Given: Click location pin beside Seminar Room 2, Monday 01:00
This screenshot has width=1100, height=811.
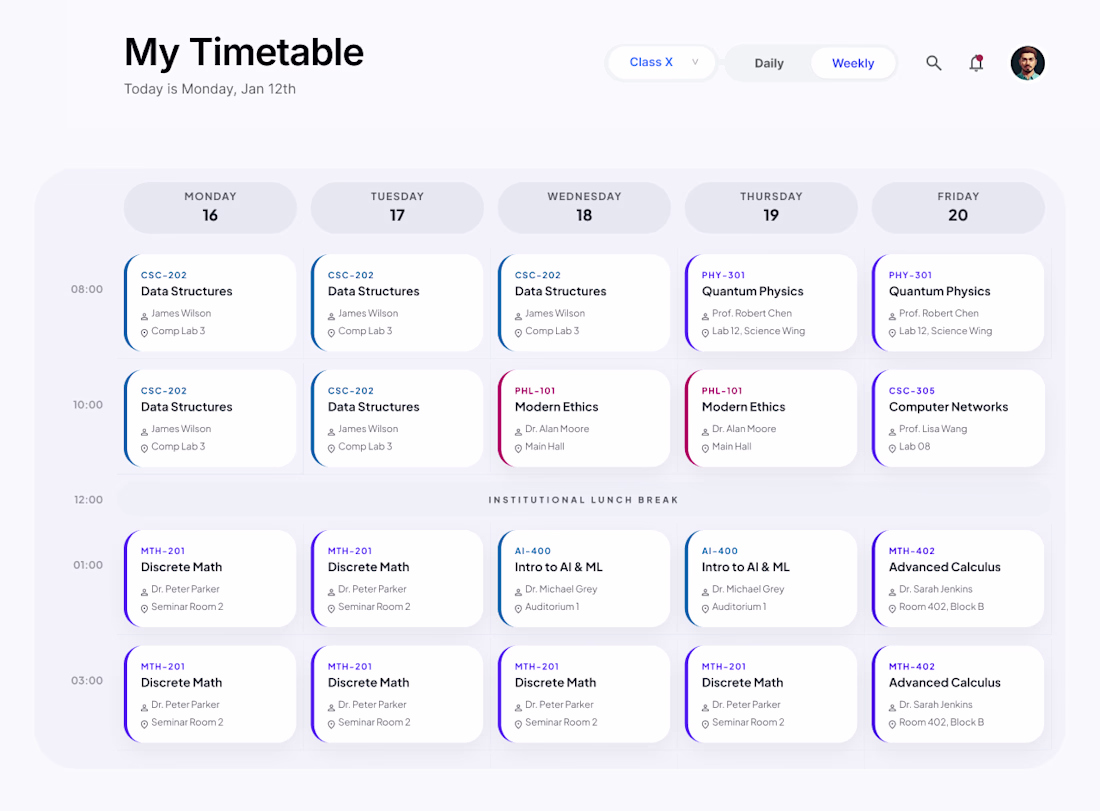Looking at the screenshot, I should [145, 608].
